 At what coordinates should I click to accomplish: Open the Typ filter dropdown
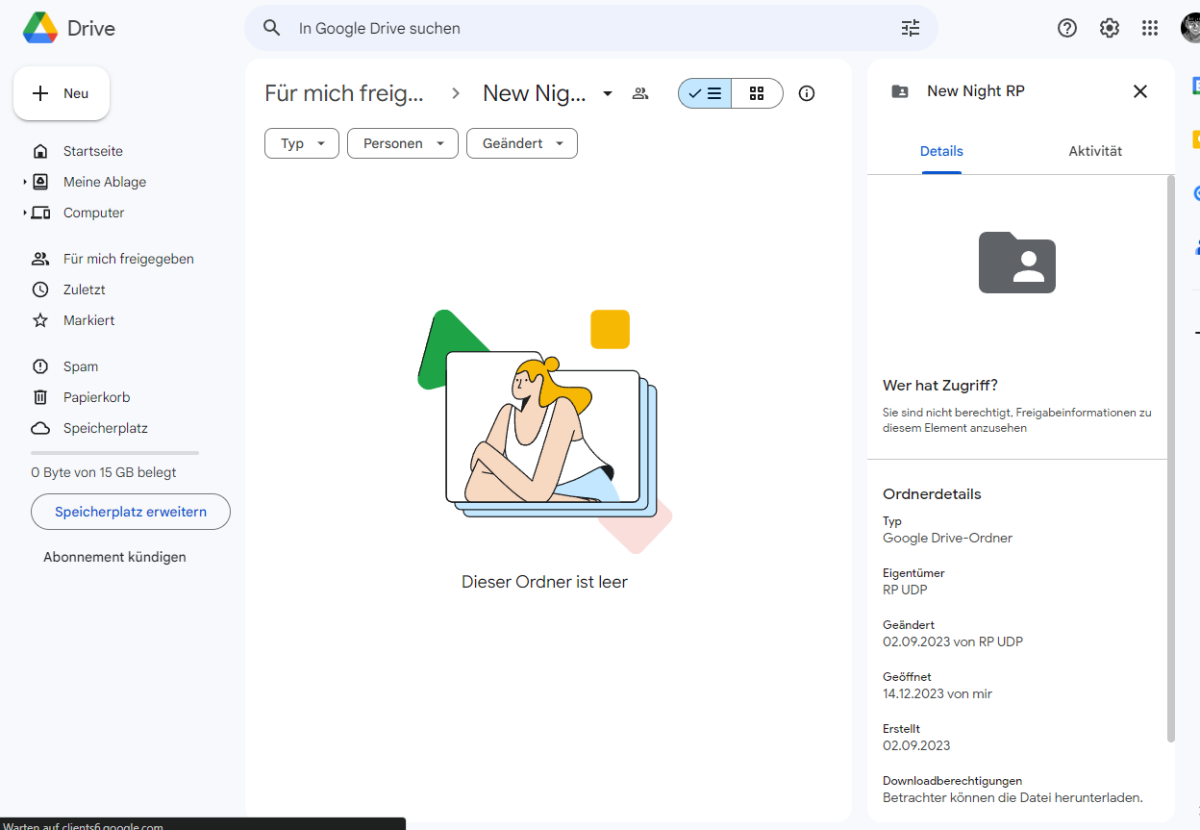click(301, 144)
